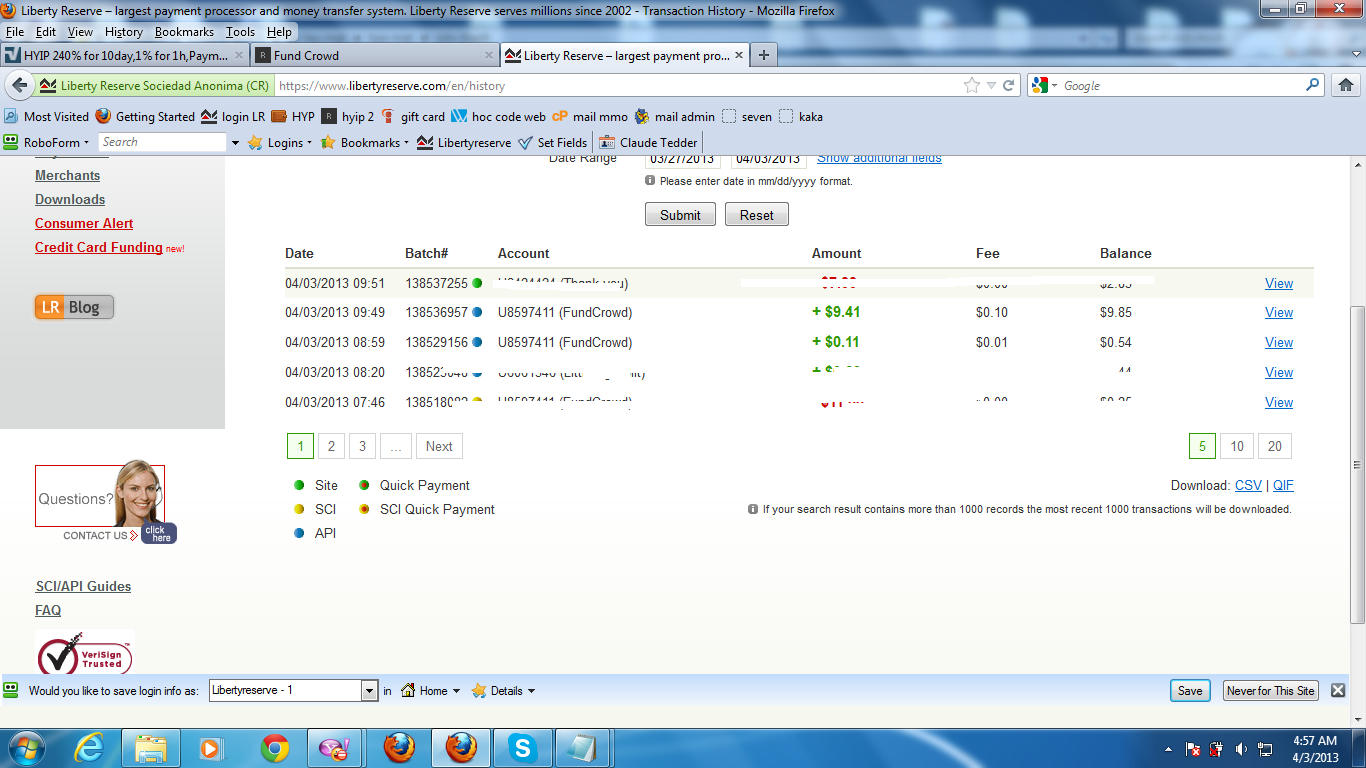1366x768 pixels.
Task: Open the hyip 2 bookmark
Action: point(348,117)
